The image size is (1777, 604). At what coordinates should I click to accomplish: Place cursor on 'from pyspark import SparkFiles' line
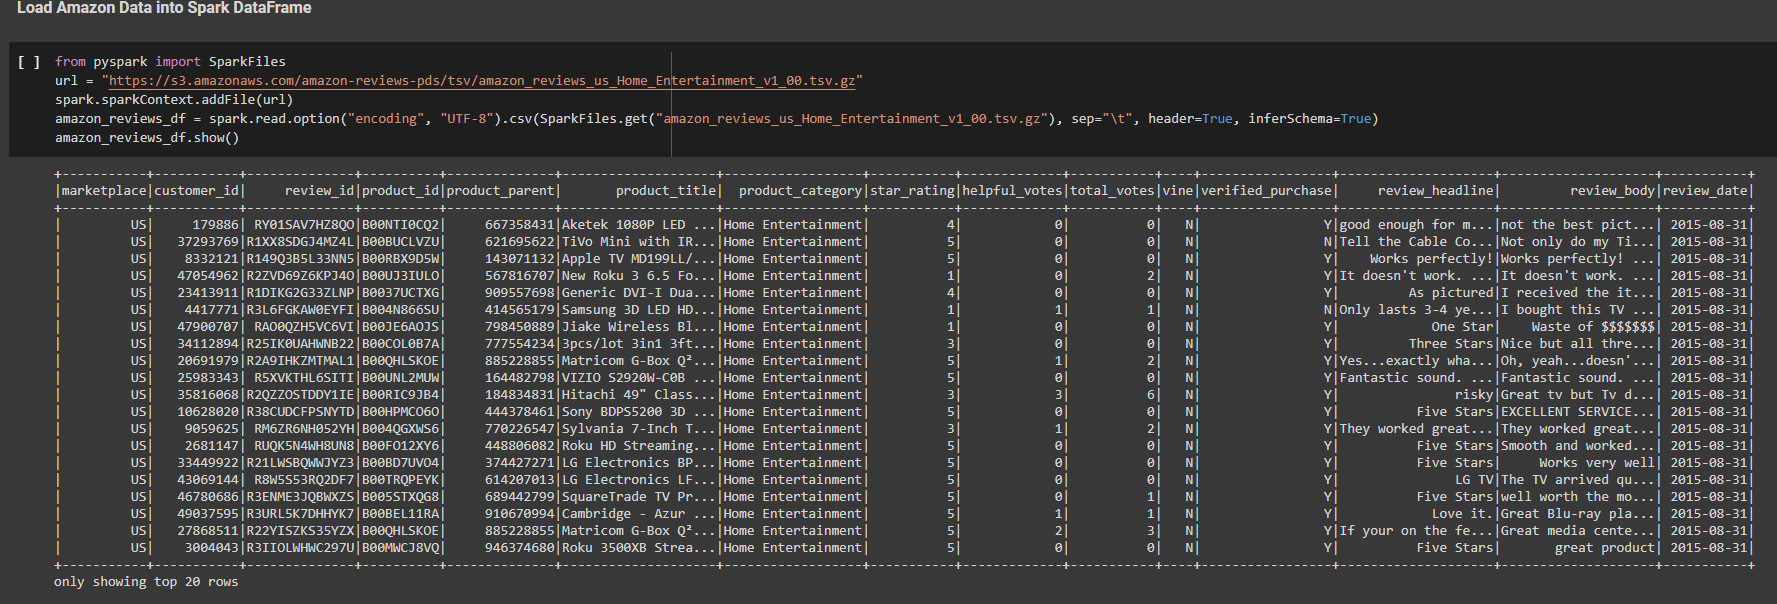tap(170, 62)
